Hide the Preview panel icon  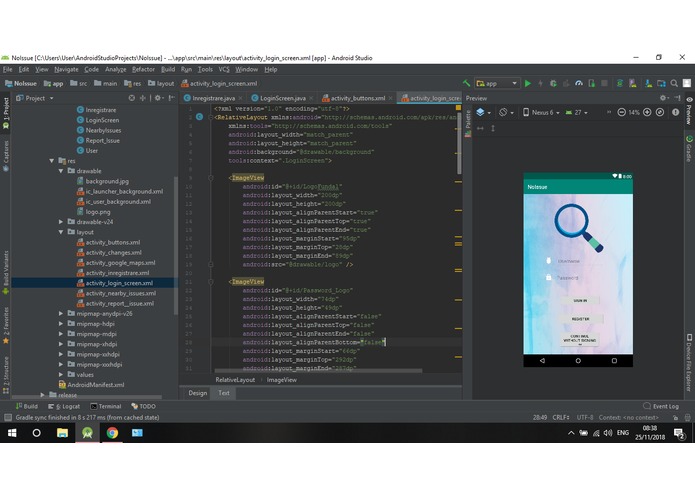(x=677, y=98)
